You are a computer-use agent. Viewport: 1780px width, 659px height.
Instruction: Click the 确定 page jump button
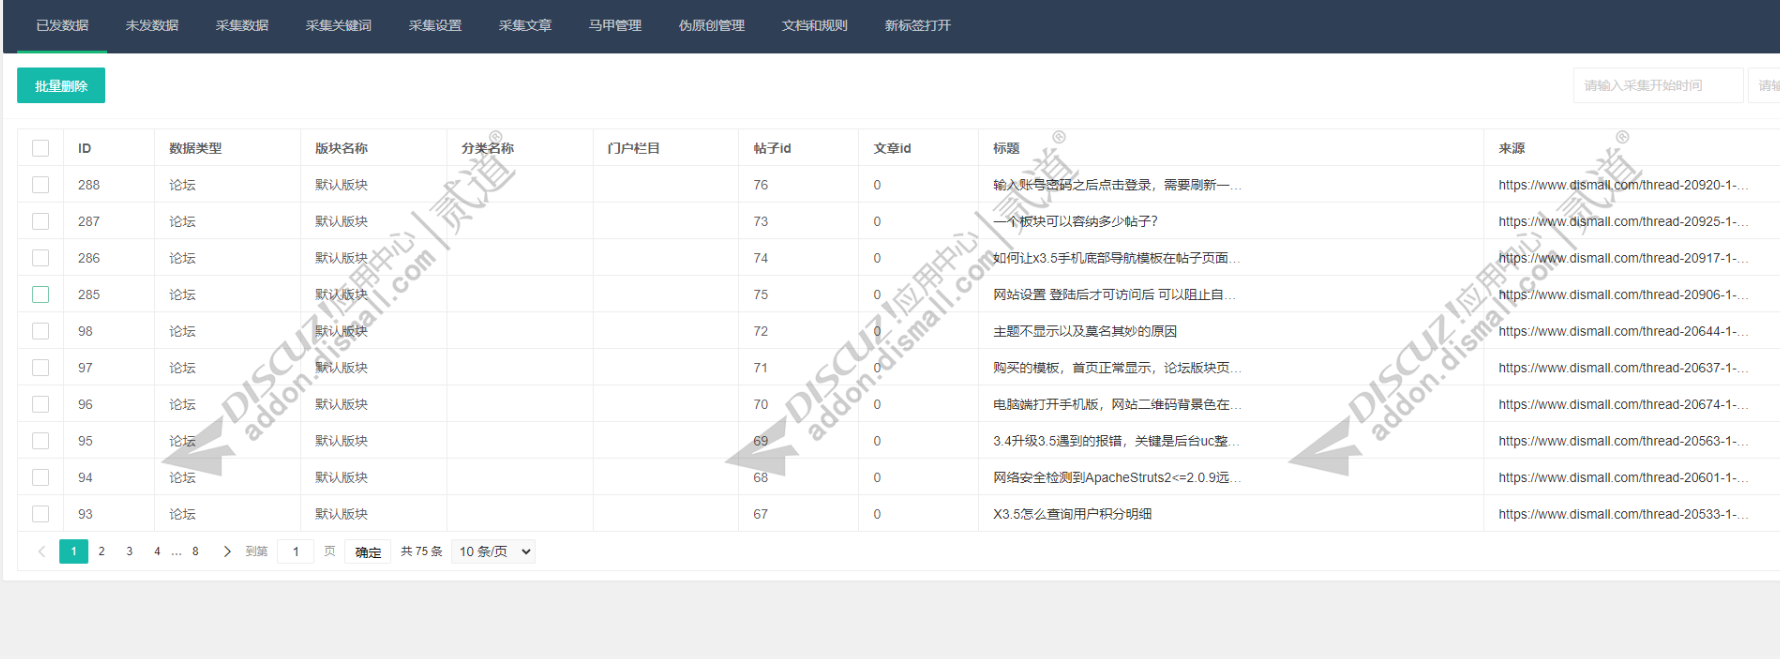pyautogui.click(x=367, y=552)
